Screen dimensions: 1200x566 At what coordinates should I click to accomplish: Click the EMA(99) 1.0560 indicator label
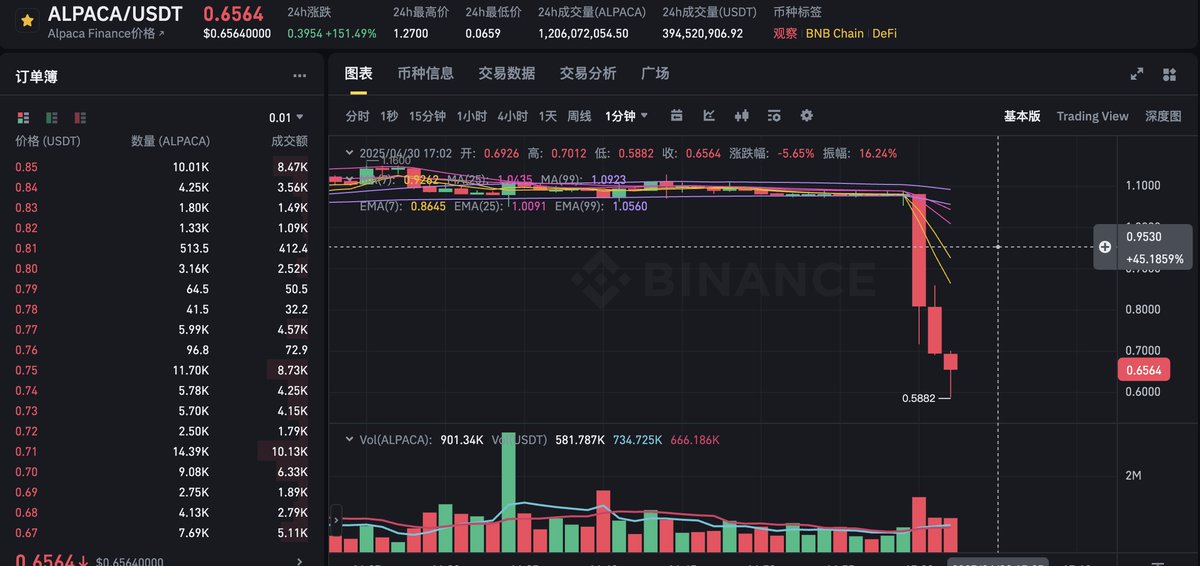(x=599, y=207)
